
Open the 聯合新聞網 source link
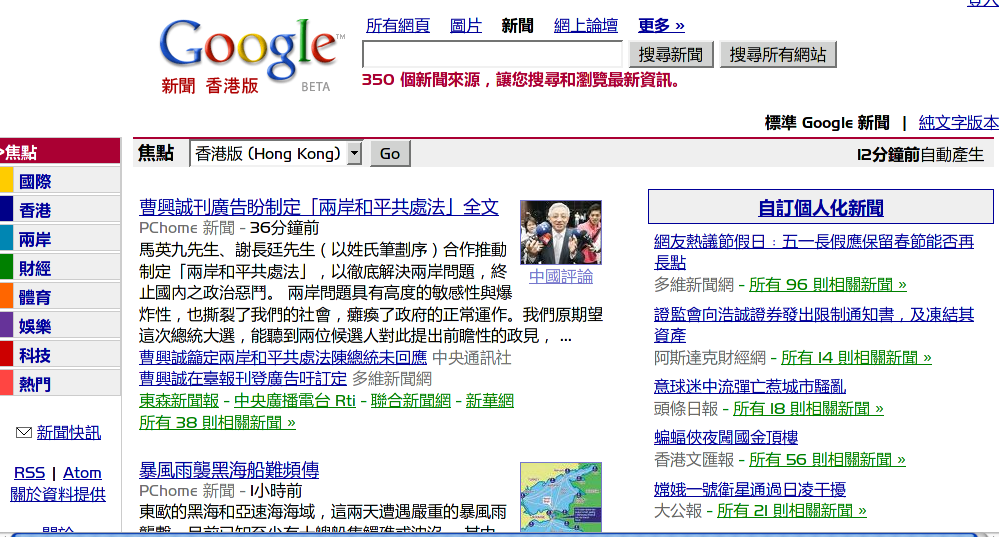(410, 401)
